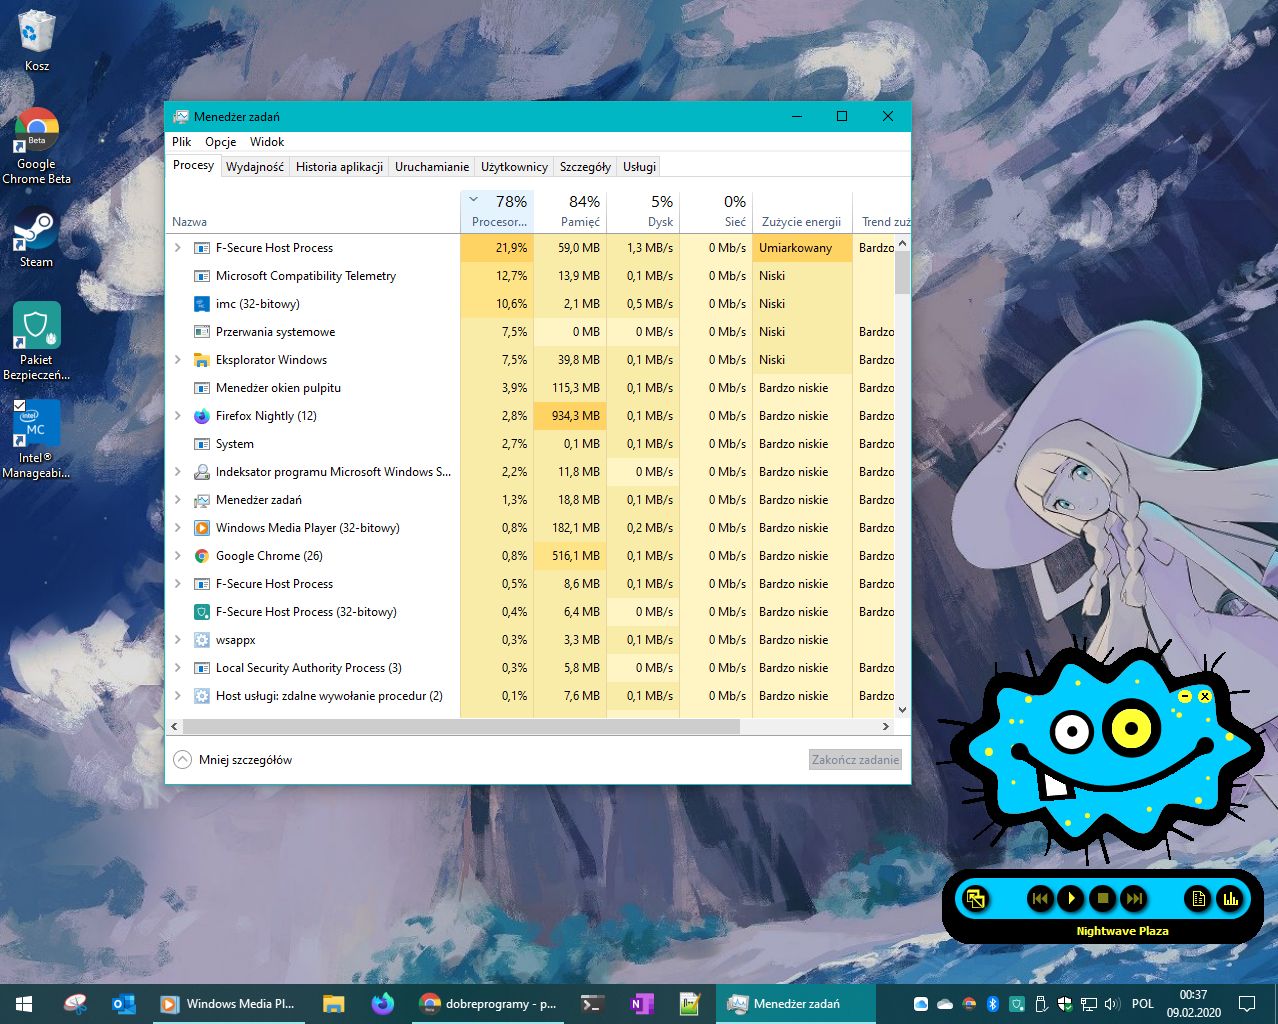Switch the skin player to full mode
The width and height of the screenshot is (1278, 1024).
[x=975, y=898]
